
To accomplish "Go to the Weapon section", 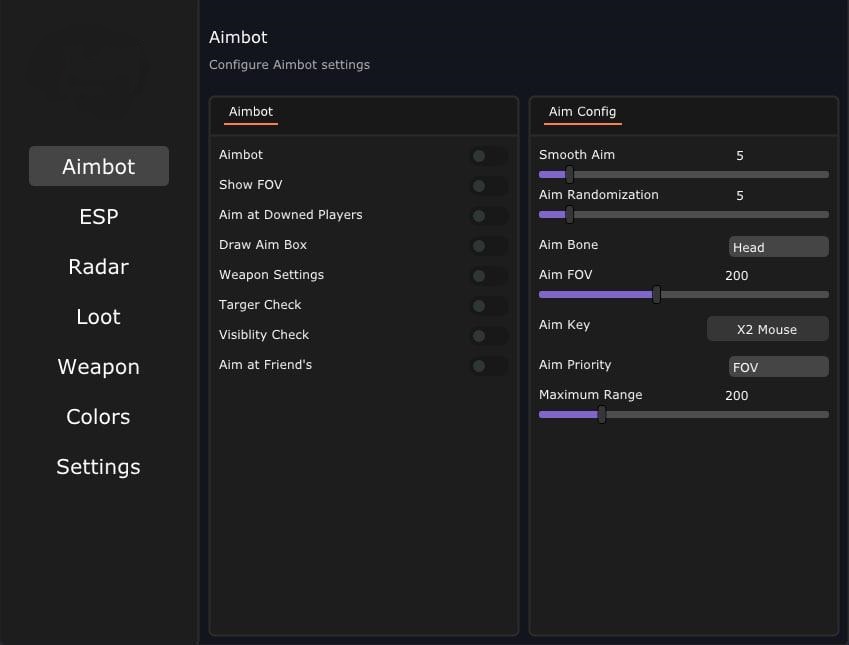I will coord(98,367).
